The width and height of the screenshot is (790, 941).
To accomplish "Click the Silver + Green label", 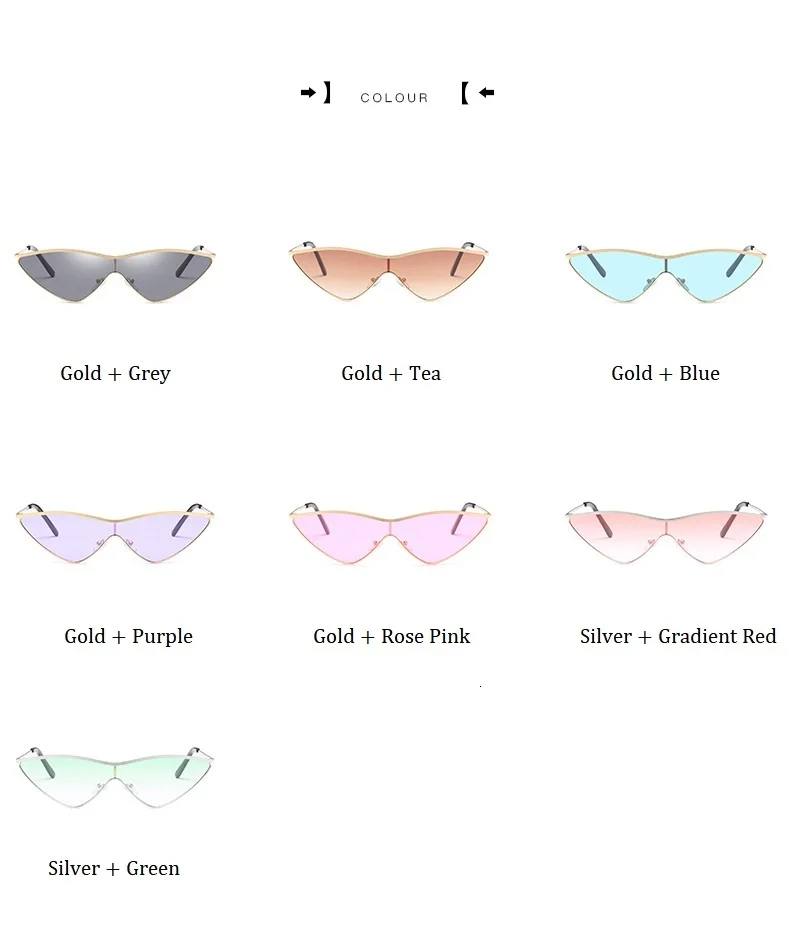I will [113, 868].
